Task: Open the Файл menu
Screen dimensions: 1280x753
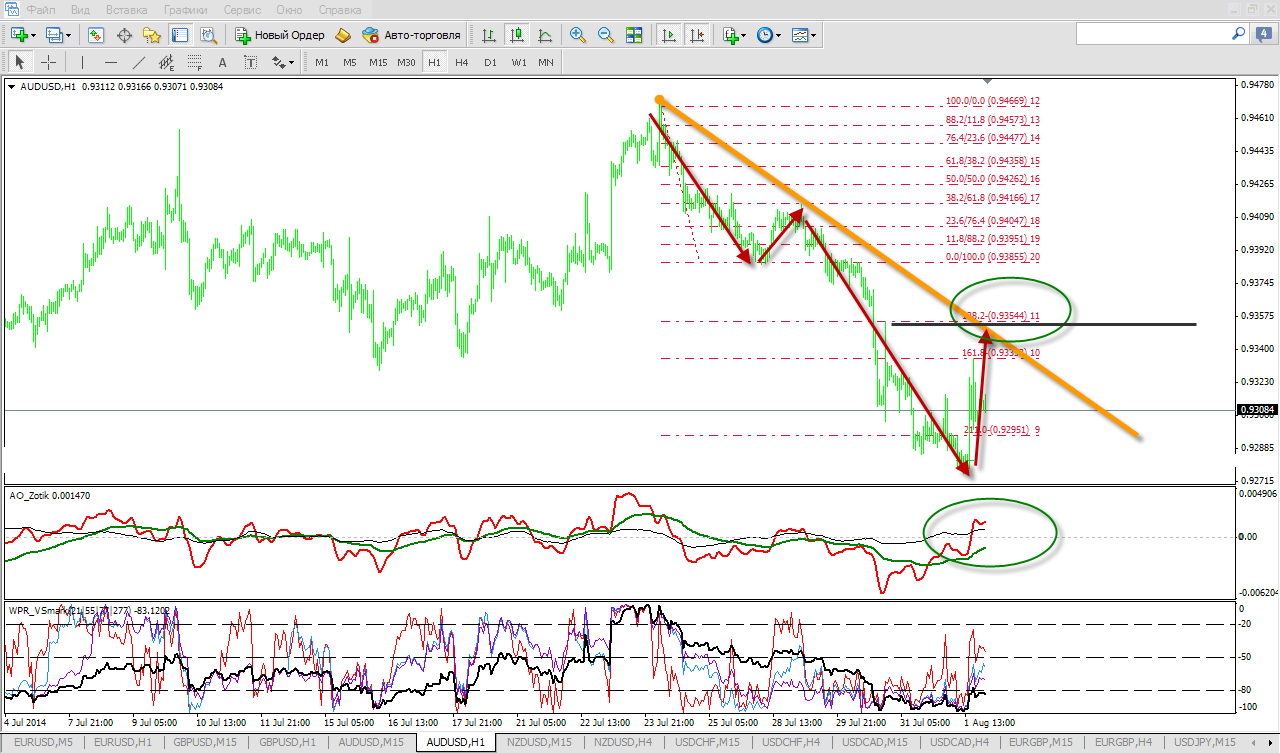Action: click(41, 9)
